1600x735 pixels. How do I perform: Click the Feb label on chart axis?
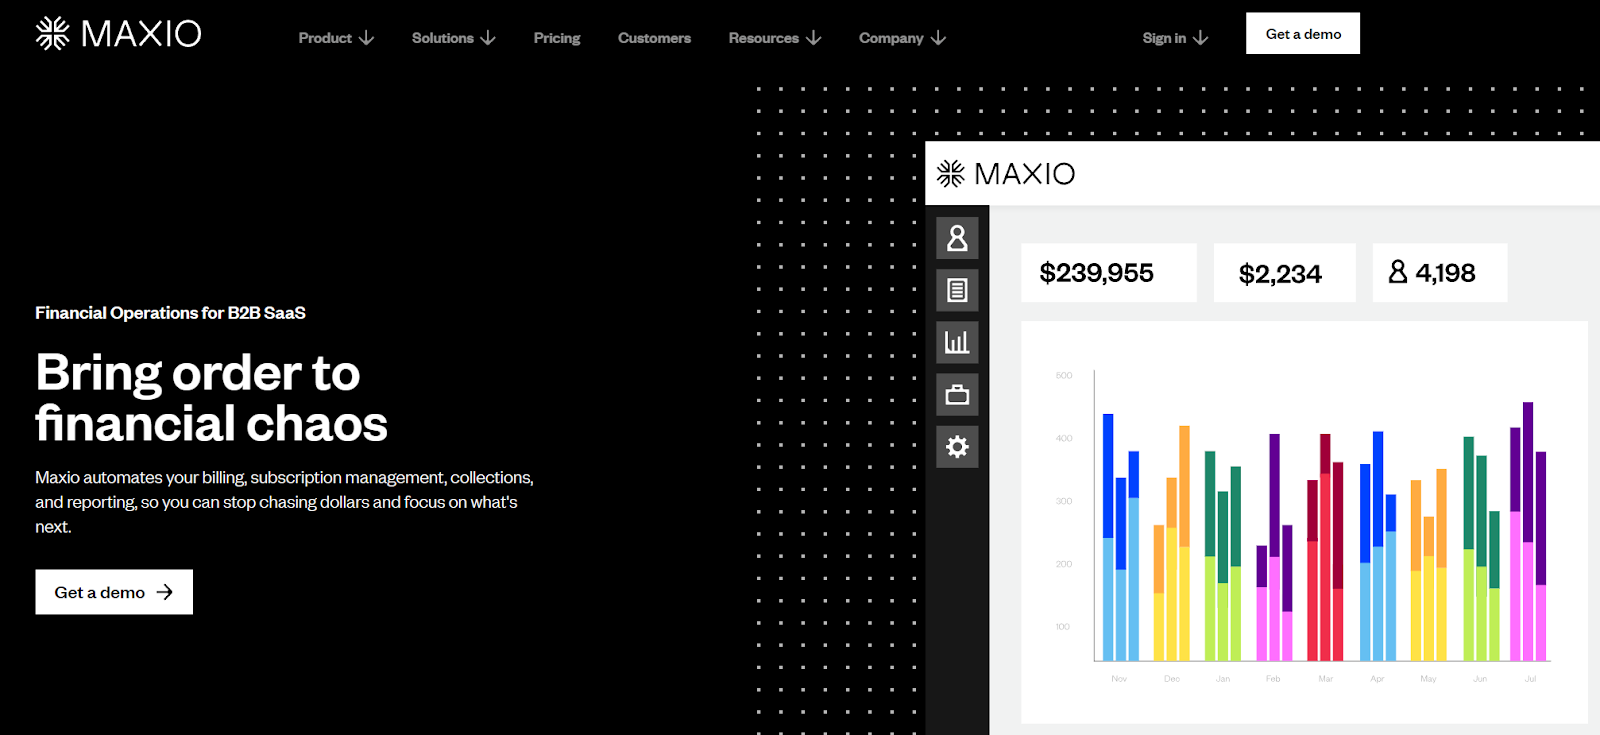1273,679
